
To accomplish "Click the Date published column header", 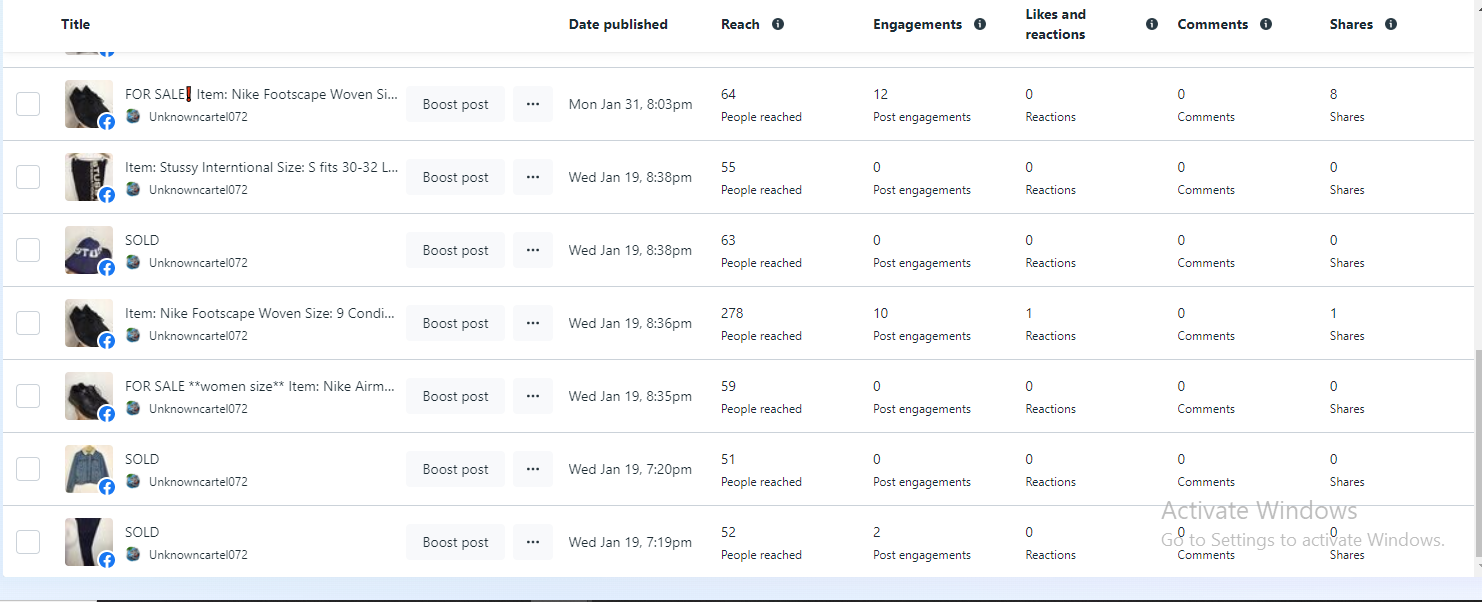I will (618, 24).
